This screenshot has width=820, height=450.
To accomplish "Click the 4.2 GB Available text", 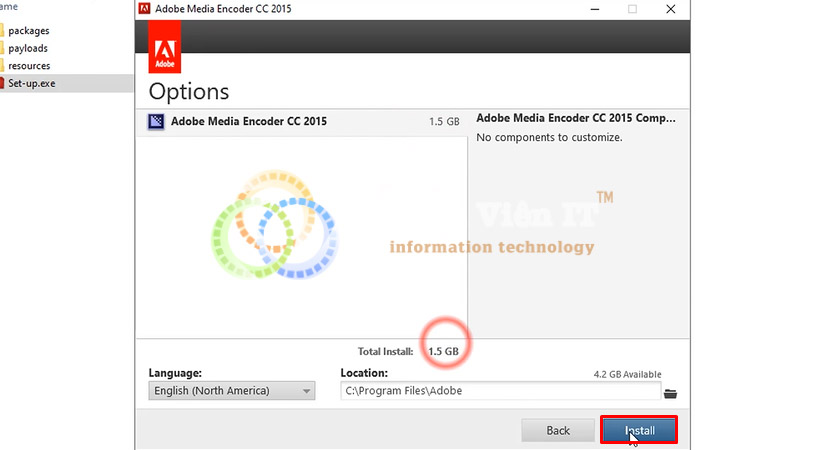I will pos(627,374).
